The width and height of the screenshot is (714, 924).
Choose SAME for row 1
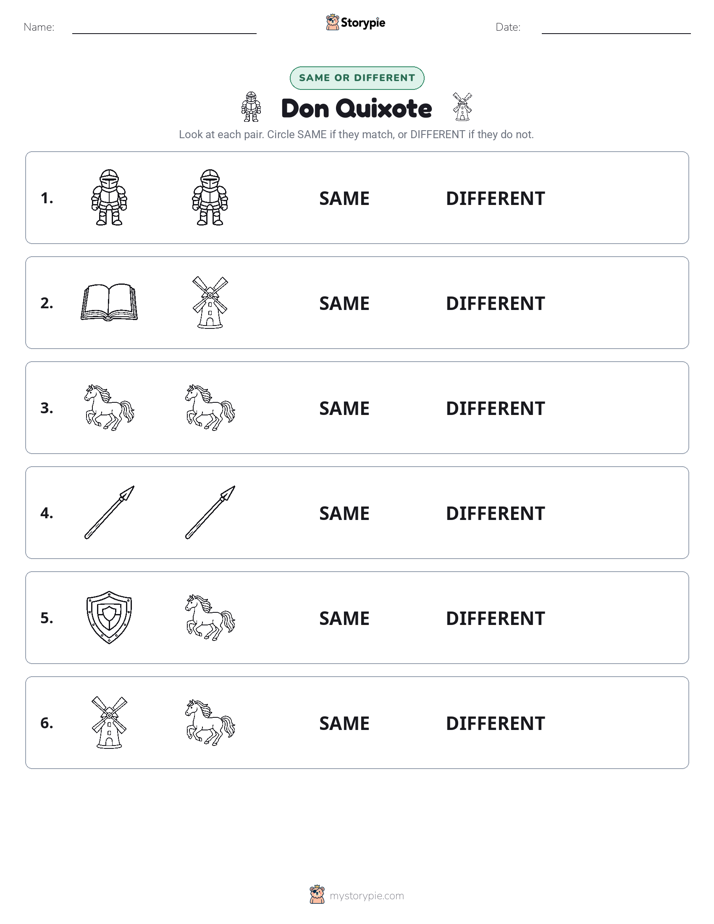tap(344, 199)
